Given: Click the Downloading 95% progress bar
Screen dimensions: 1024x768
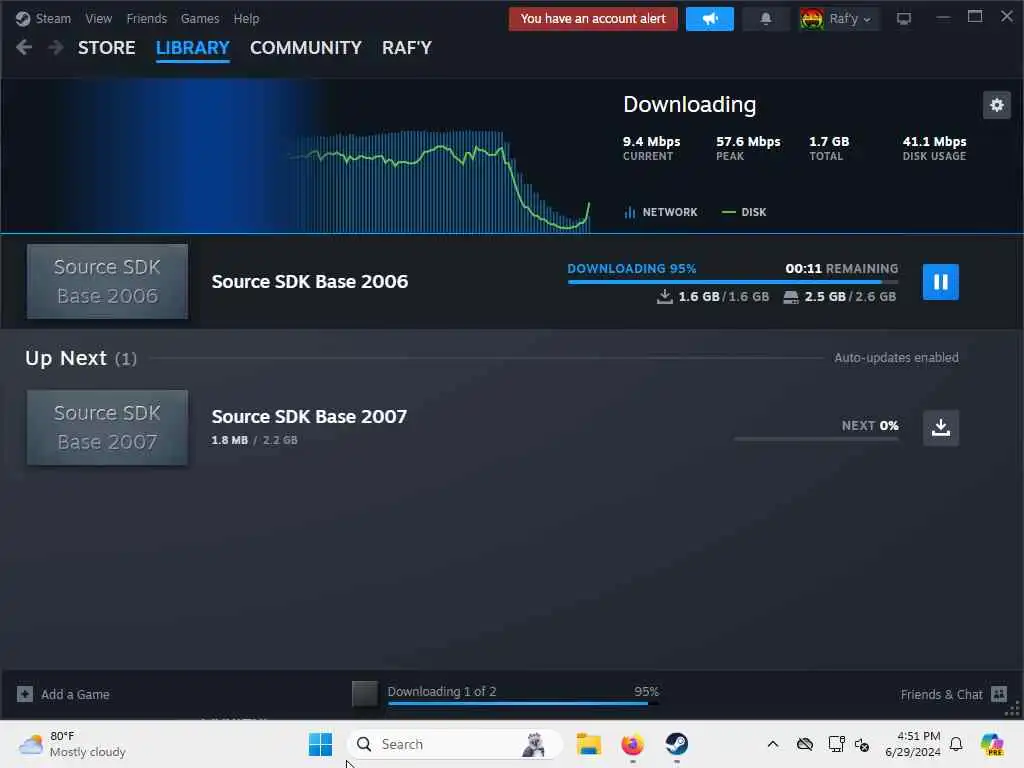Looking at the screenshot, I should (733, 281).
